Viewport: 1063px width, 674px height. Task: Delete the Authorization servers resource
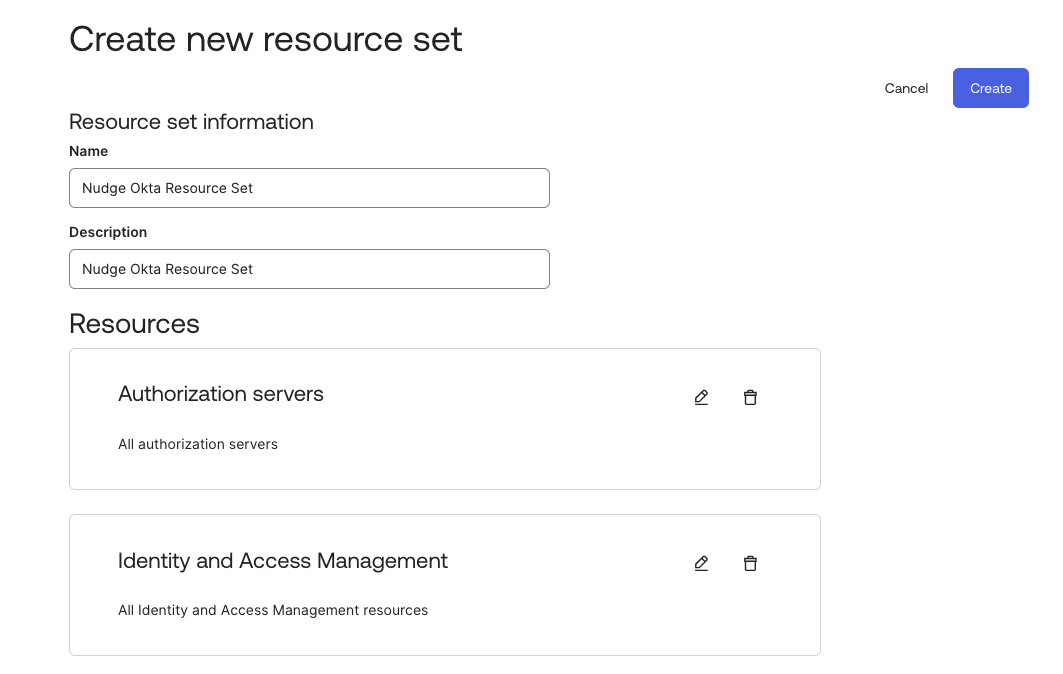[x=750, y=397]
